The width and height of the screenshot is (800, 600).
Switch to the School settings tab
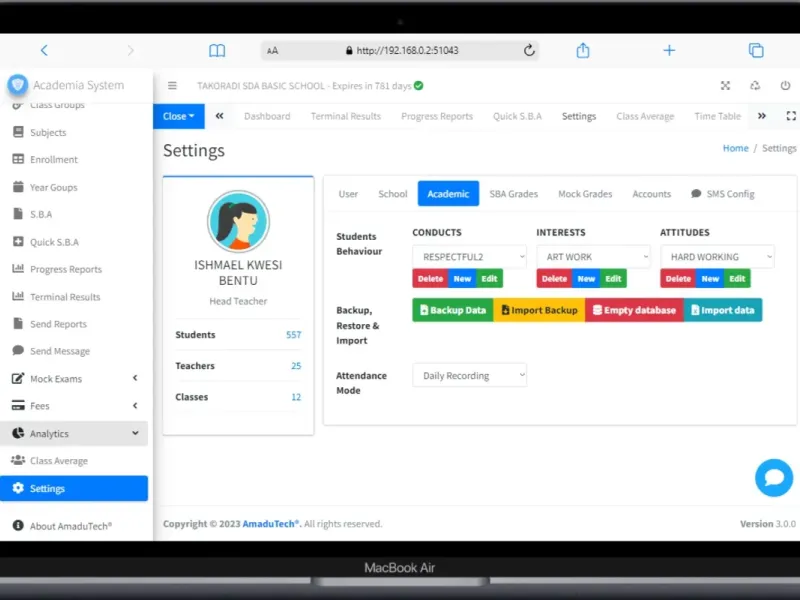click(393, 194)
